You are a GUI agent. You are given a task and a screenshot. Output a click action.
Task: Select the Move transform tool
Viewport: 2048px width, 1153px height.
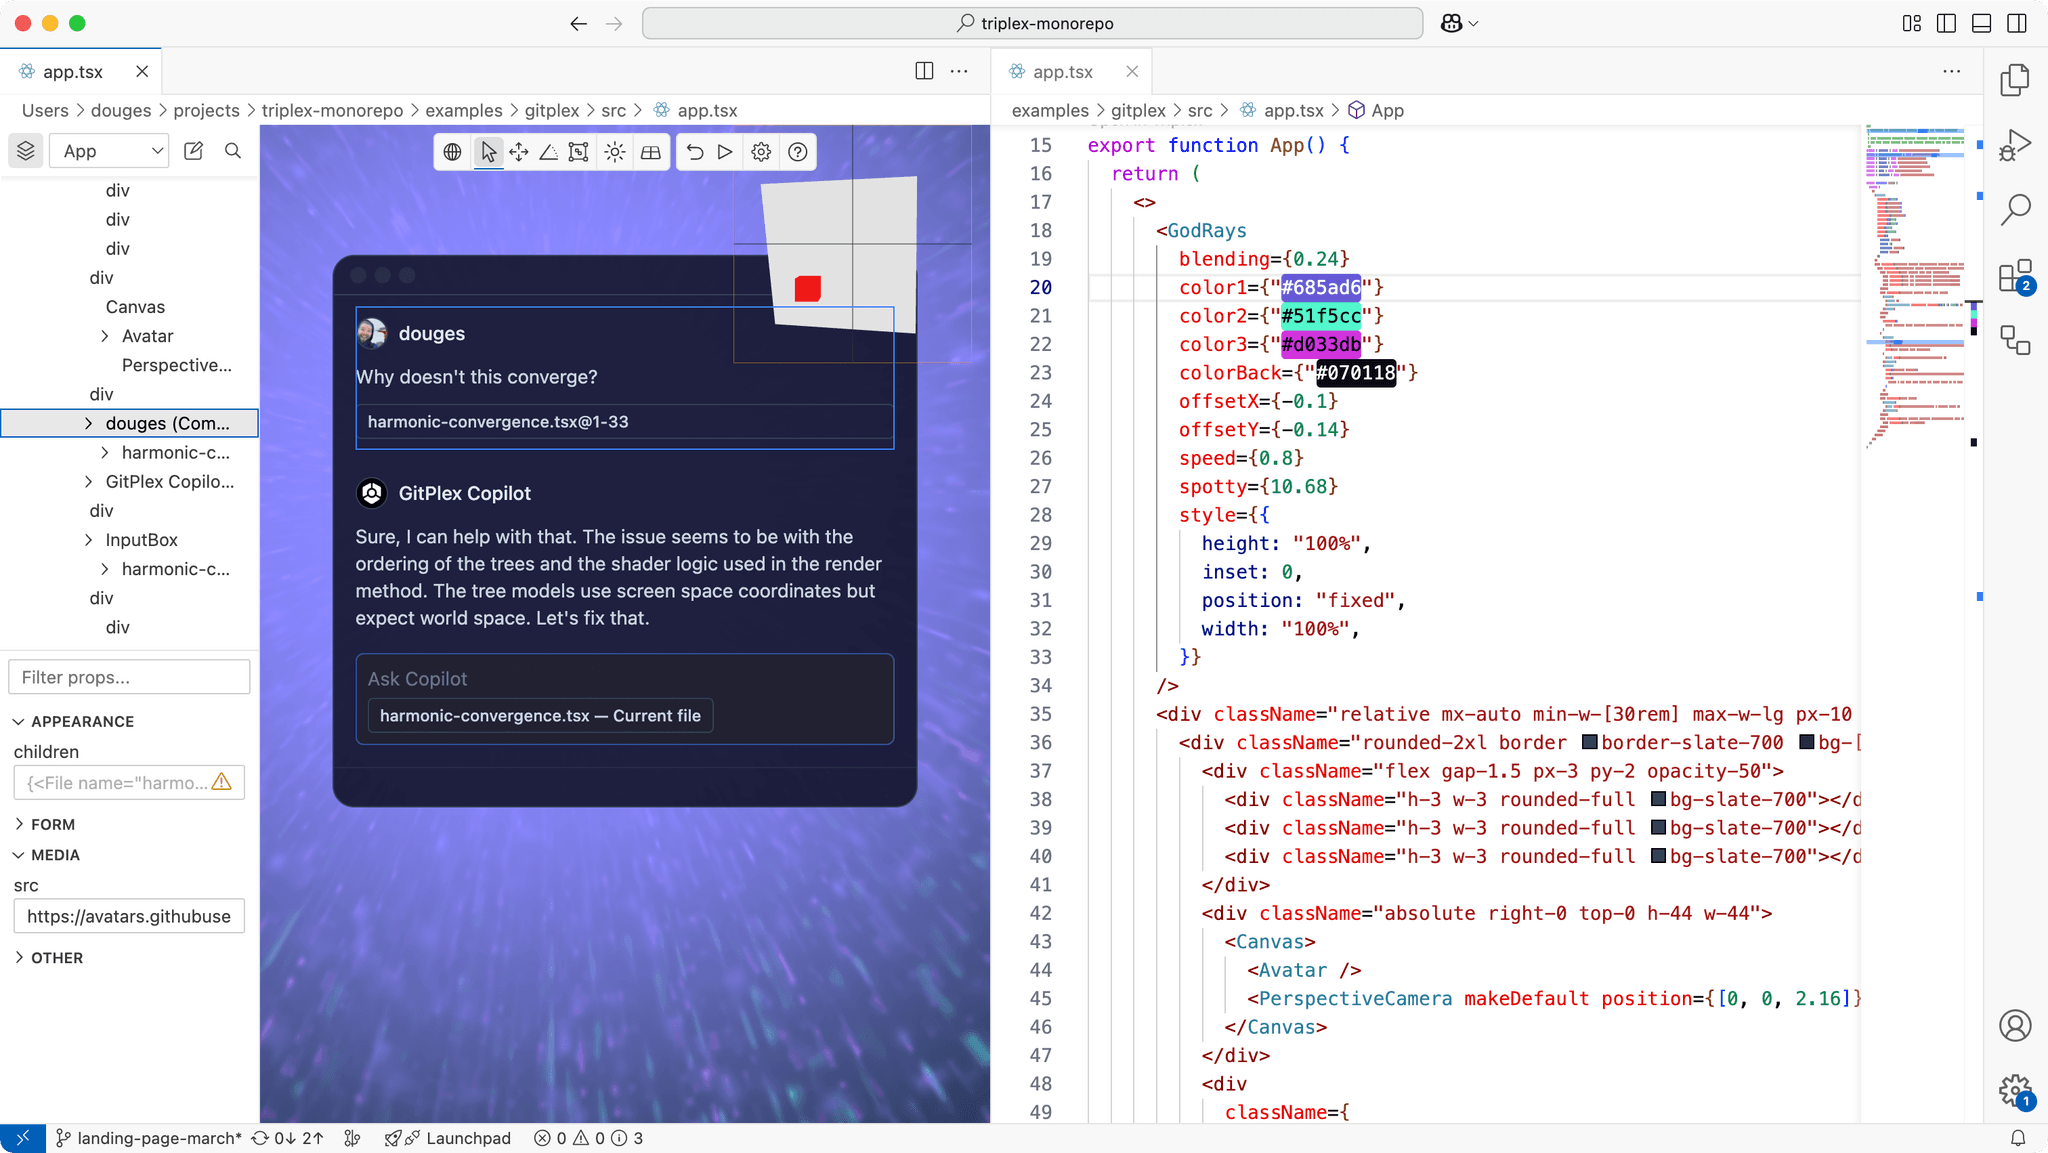517,151
